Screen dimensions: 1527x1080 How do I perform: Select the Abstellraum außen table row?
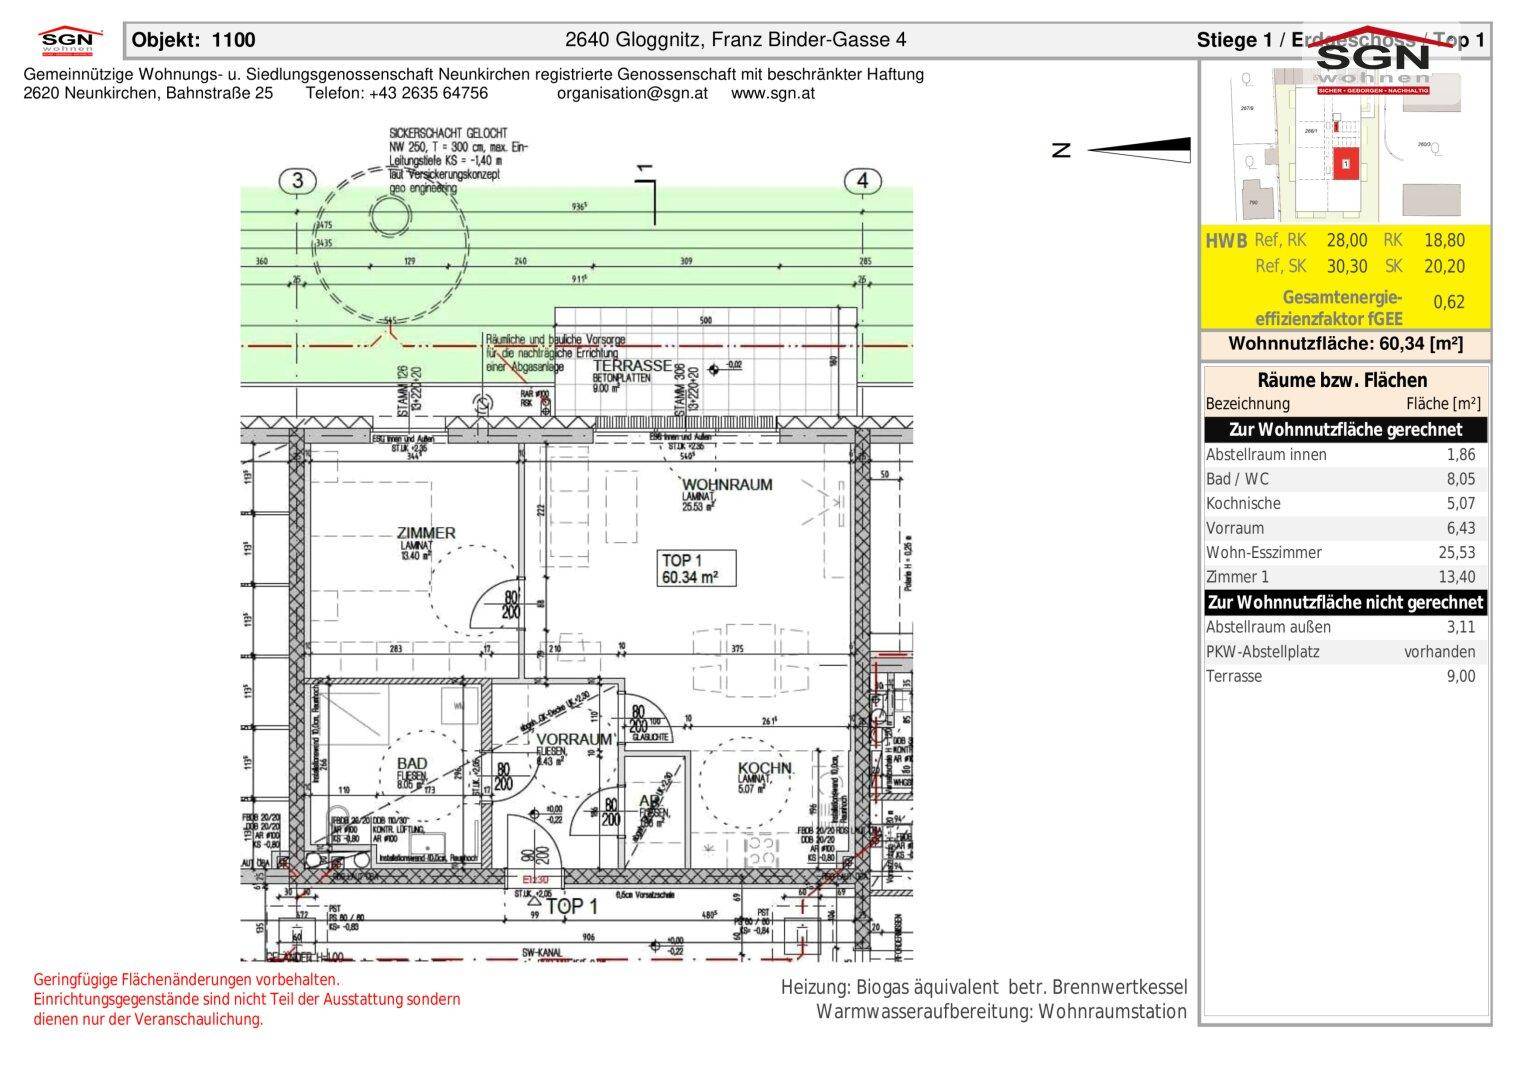tap(1346, 628)
